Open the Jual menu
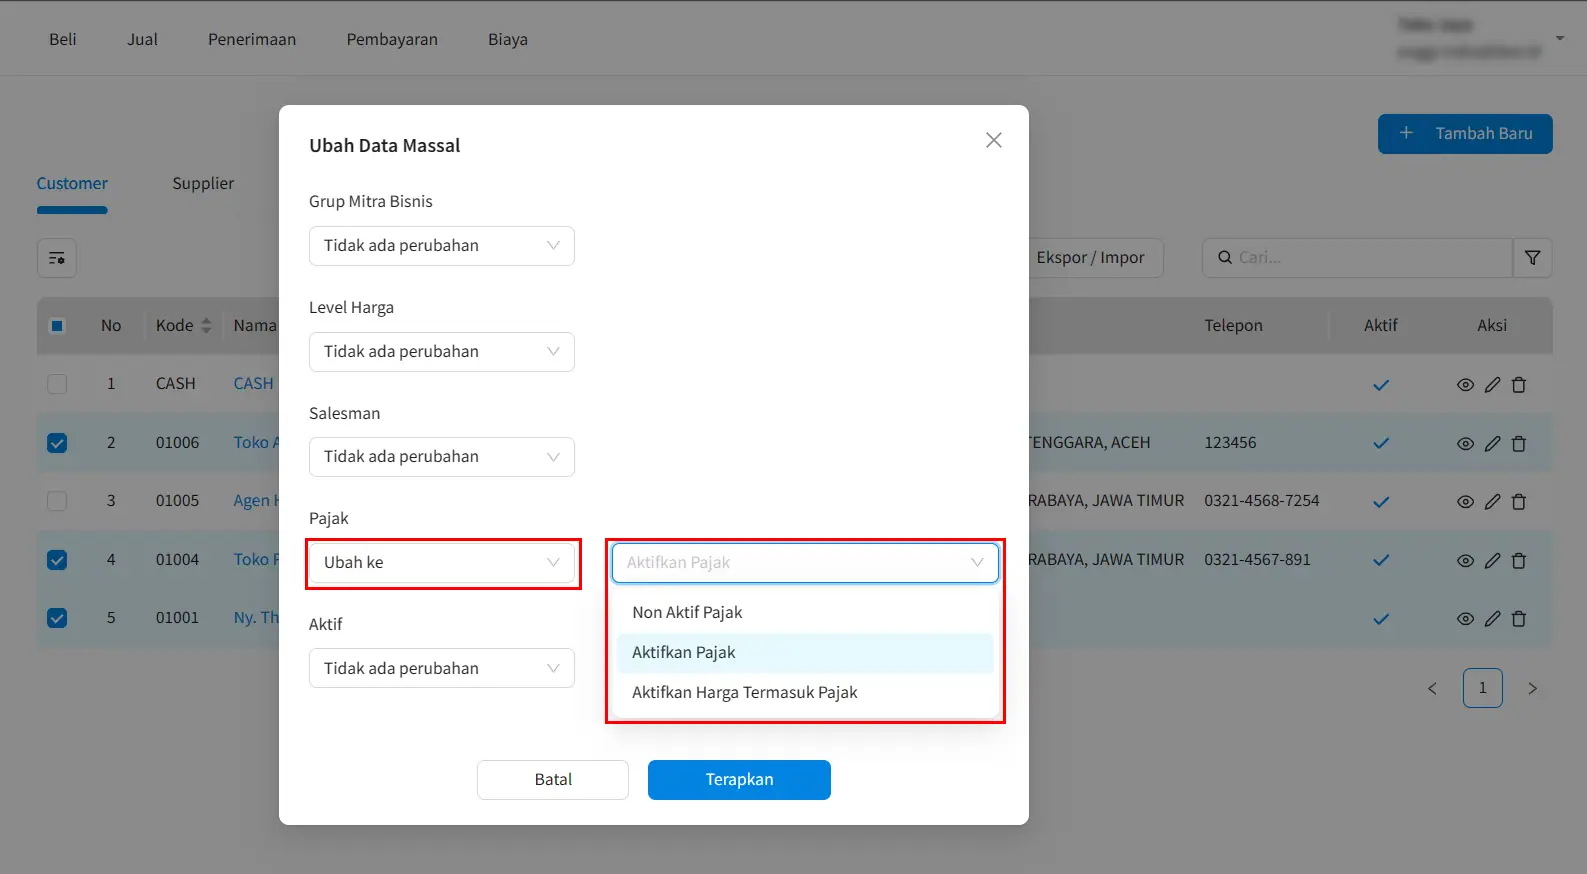The width and height of the screenshot is (1587, 874). point(142,39)
